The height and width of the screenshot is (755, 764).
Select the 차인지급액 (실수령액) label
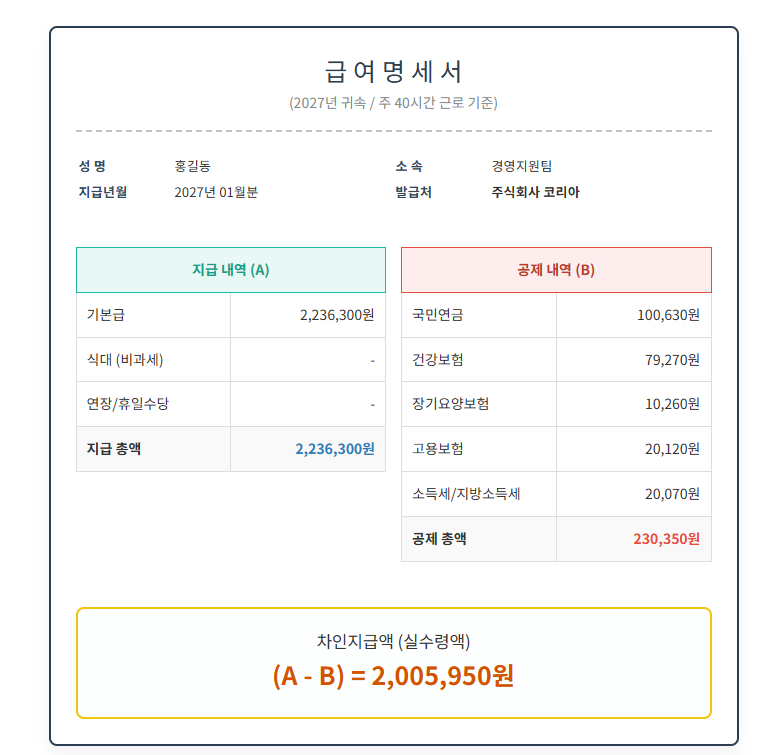[x=393, y=642]
